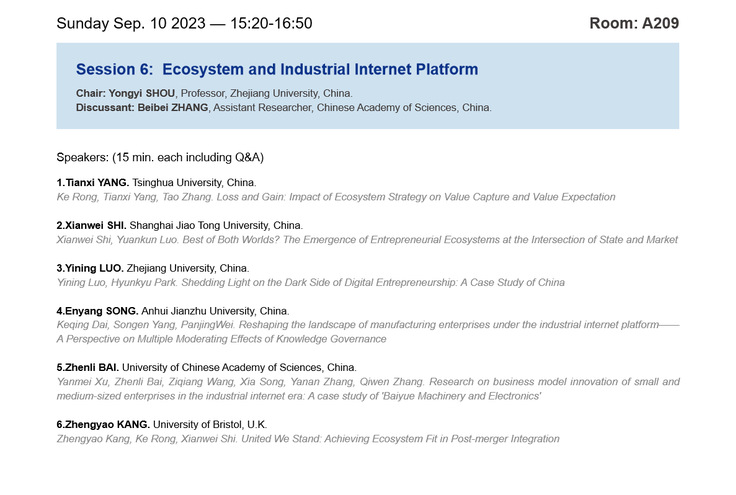
Task: Select speaker Zhenli BAI's name
Action: pyautogui.click(x=94, y=368)
